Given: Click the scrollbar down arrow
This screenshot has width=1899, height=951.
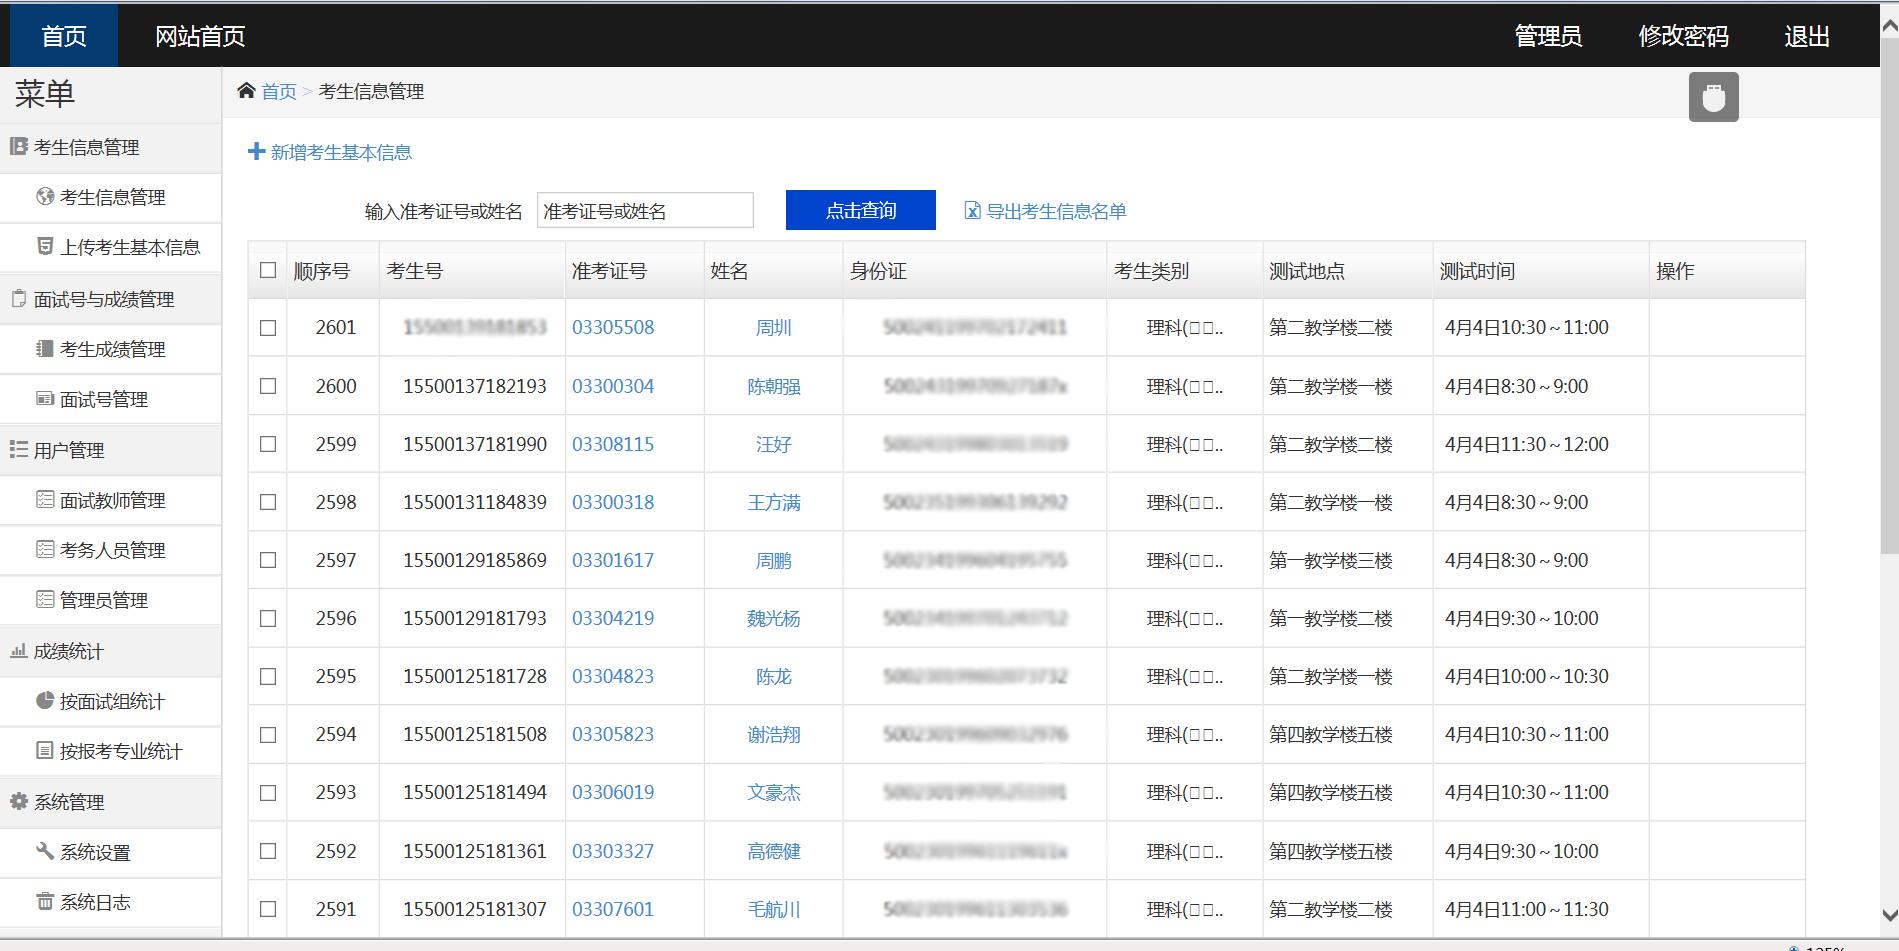Looking at the screenshot, I should (x=1889, y=915).
